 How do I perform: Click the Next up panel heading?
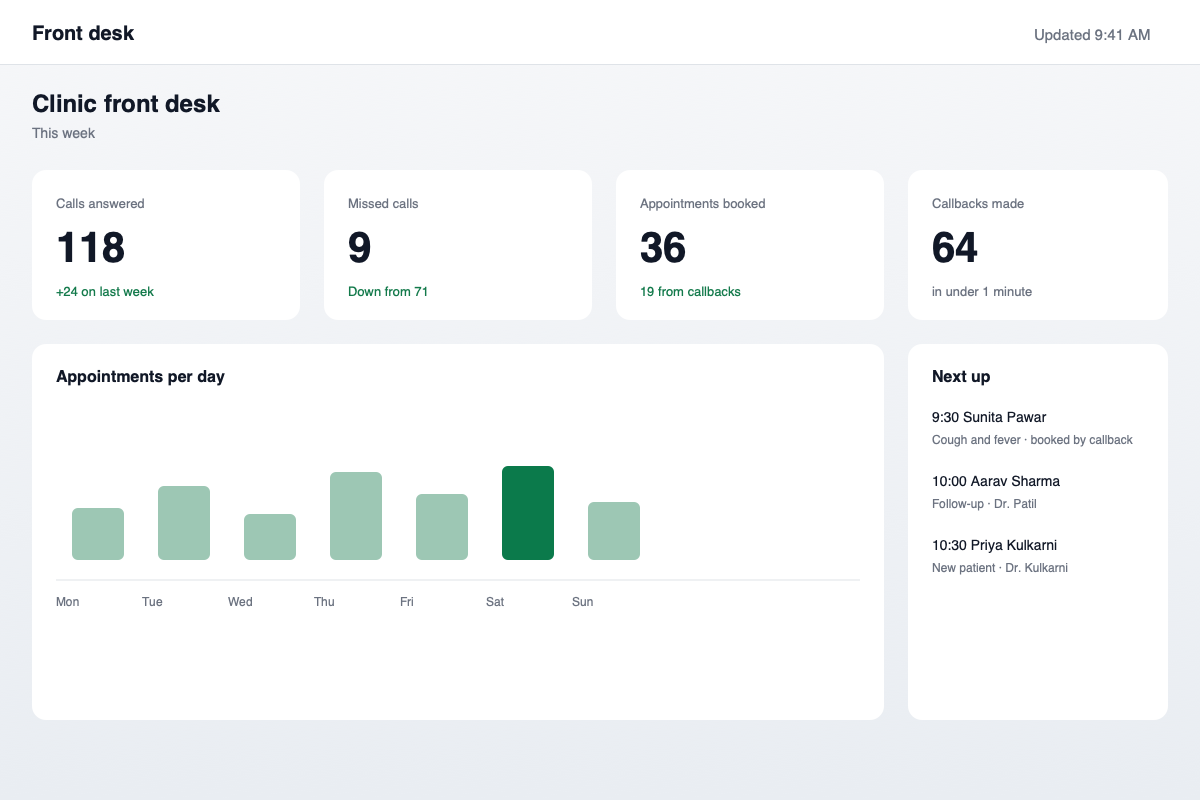coord(961,377)
